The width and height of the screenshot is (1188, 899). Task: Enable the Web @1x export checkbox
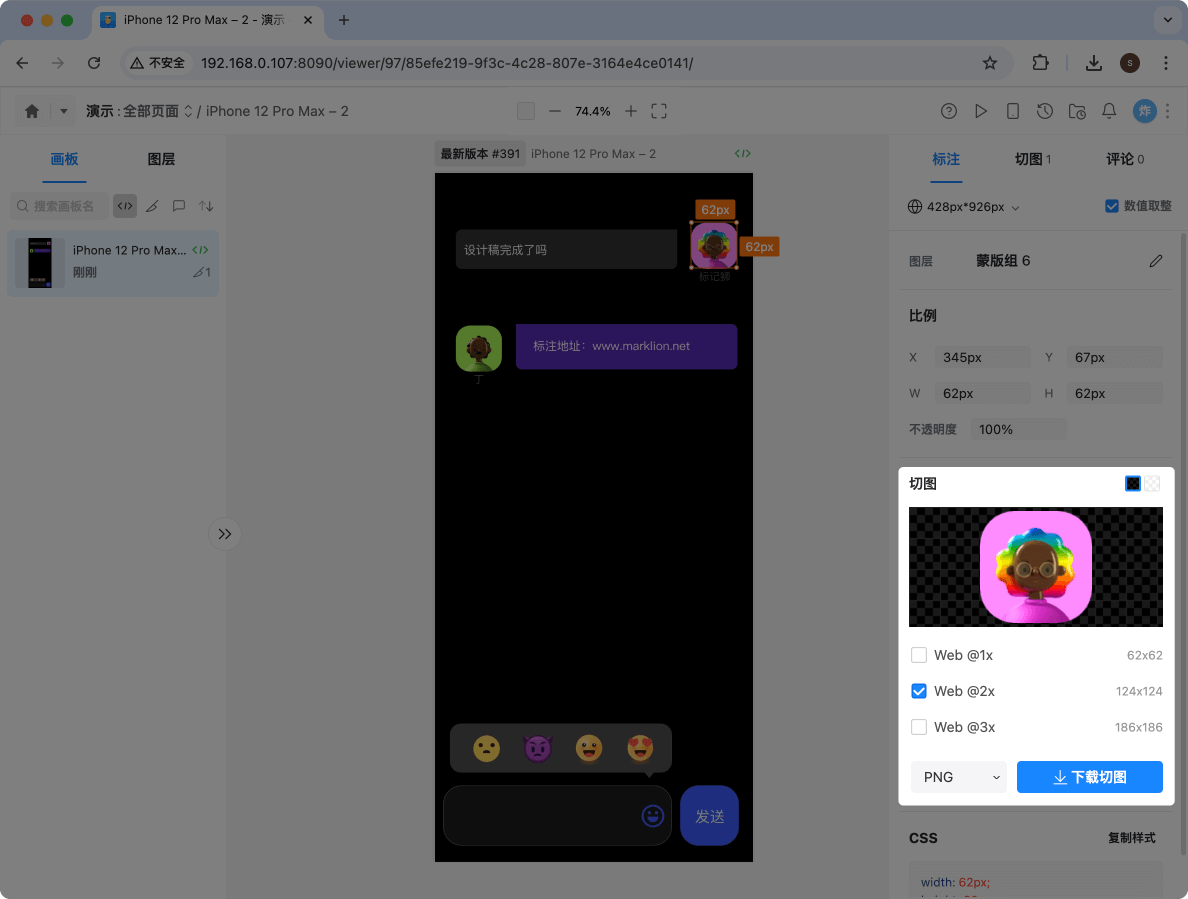pos(919,655)
